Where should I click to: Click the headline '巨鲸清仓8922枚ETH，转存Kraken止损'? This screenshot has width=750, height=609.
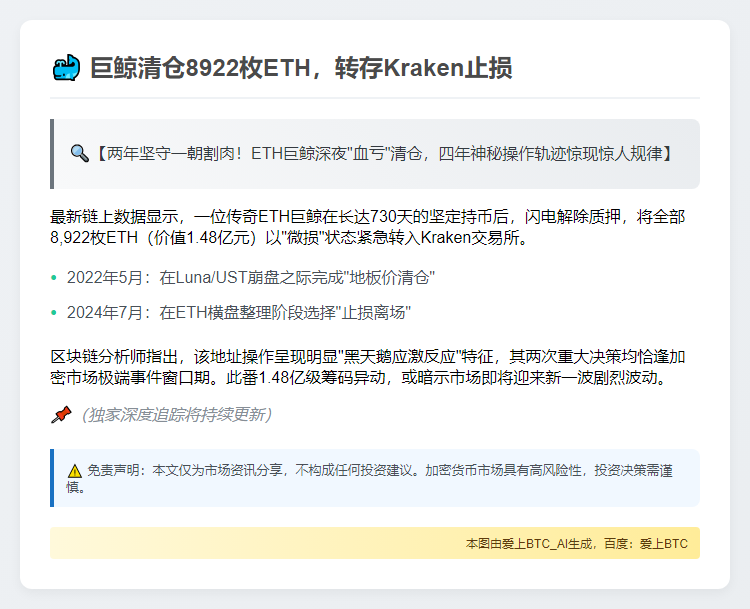pyautogui.click(x=301, y=67)
